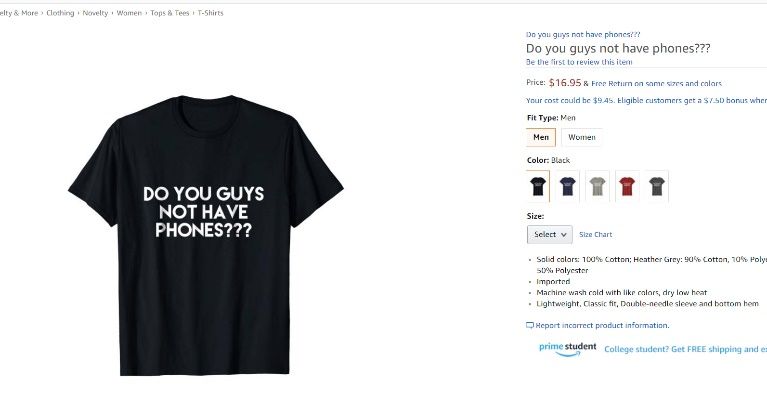Image resolution: width=767 pixels, height=394 pixels.
Task: Go to T-Shirts breadcrumb link
Action: click(210, 13)
